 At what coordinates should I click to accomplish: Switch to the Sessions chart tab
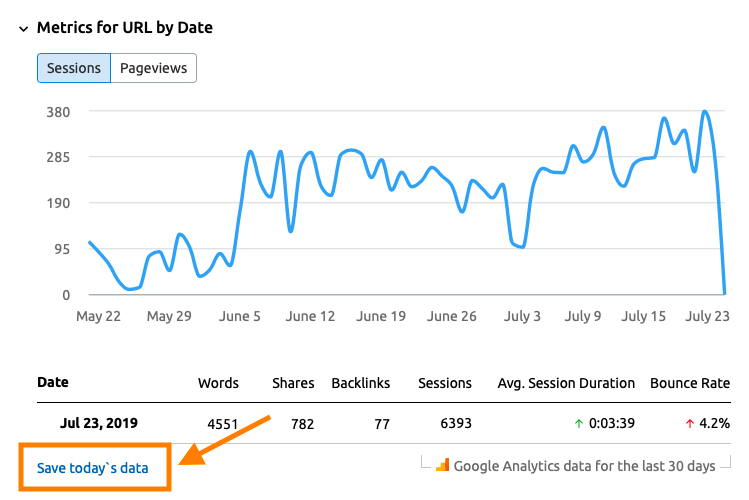[x=74, y=68]
